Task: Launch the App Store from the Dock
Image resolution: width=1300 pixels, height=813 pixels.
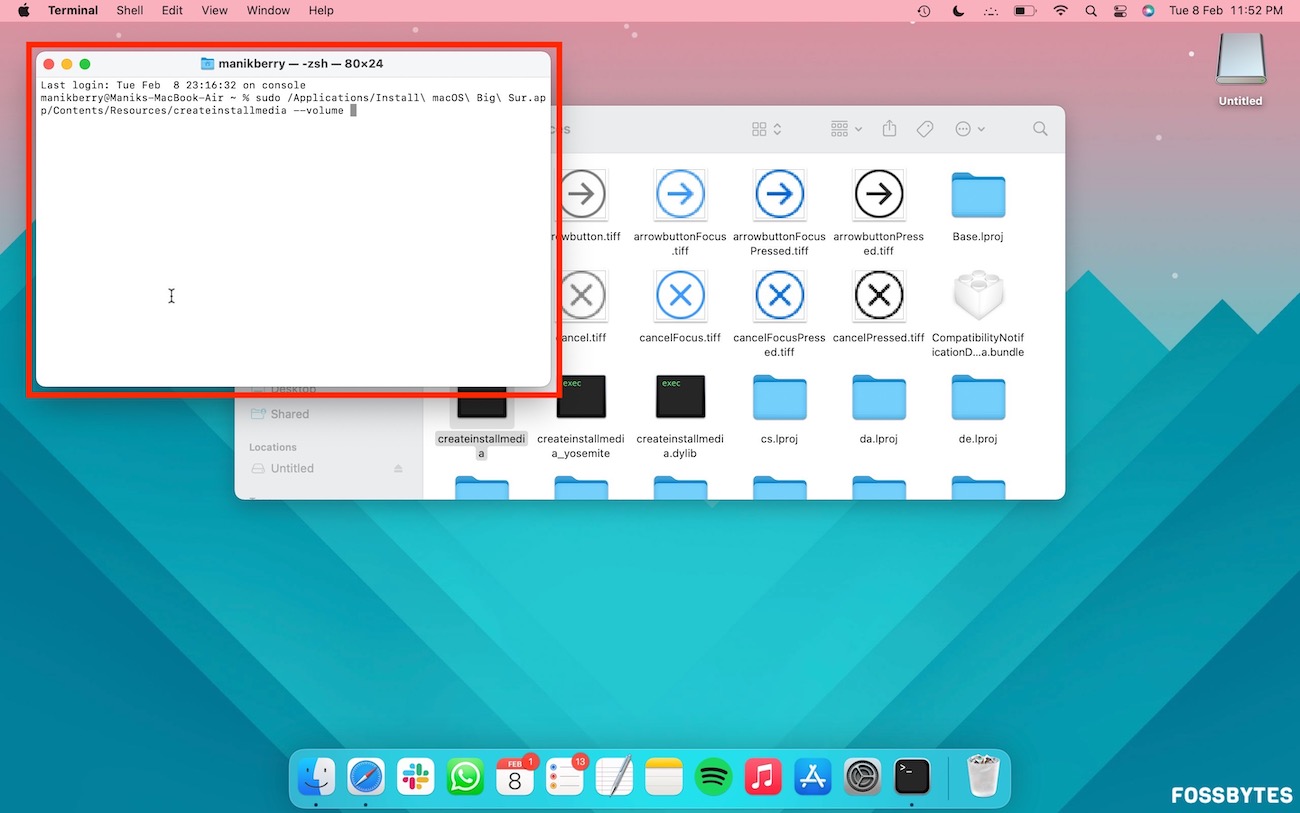Action: 812,776
